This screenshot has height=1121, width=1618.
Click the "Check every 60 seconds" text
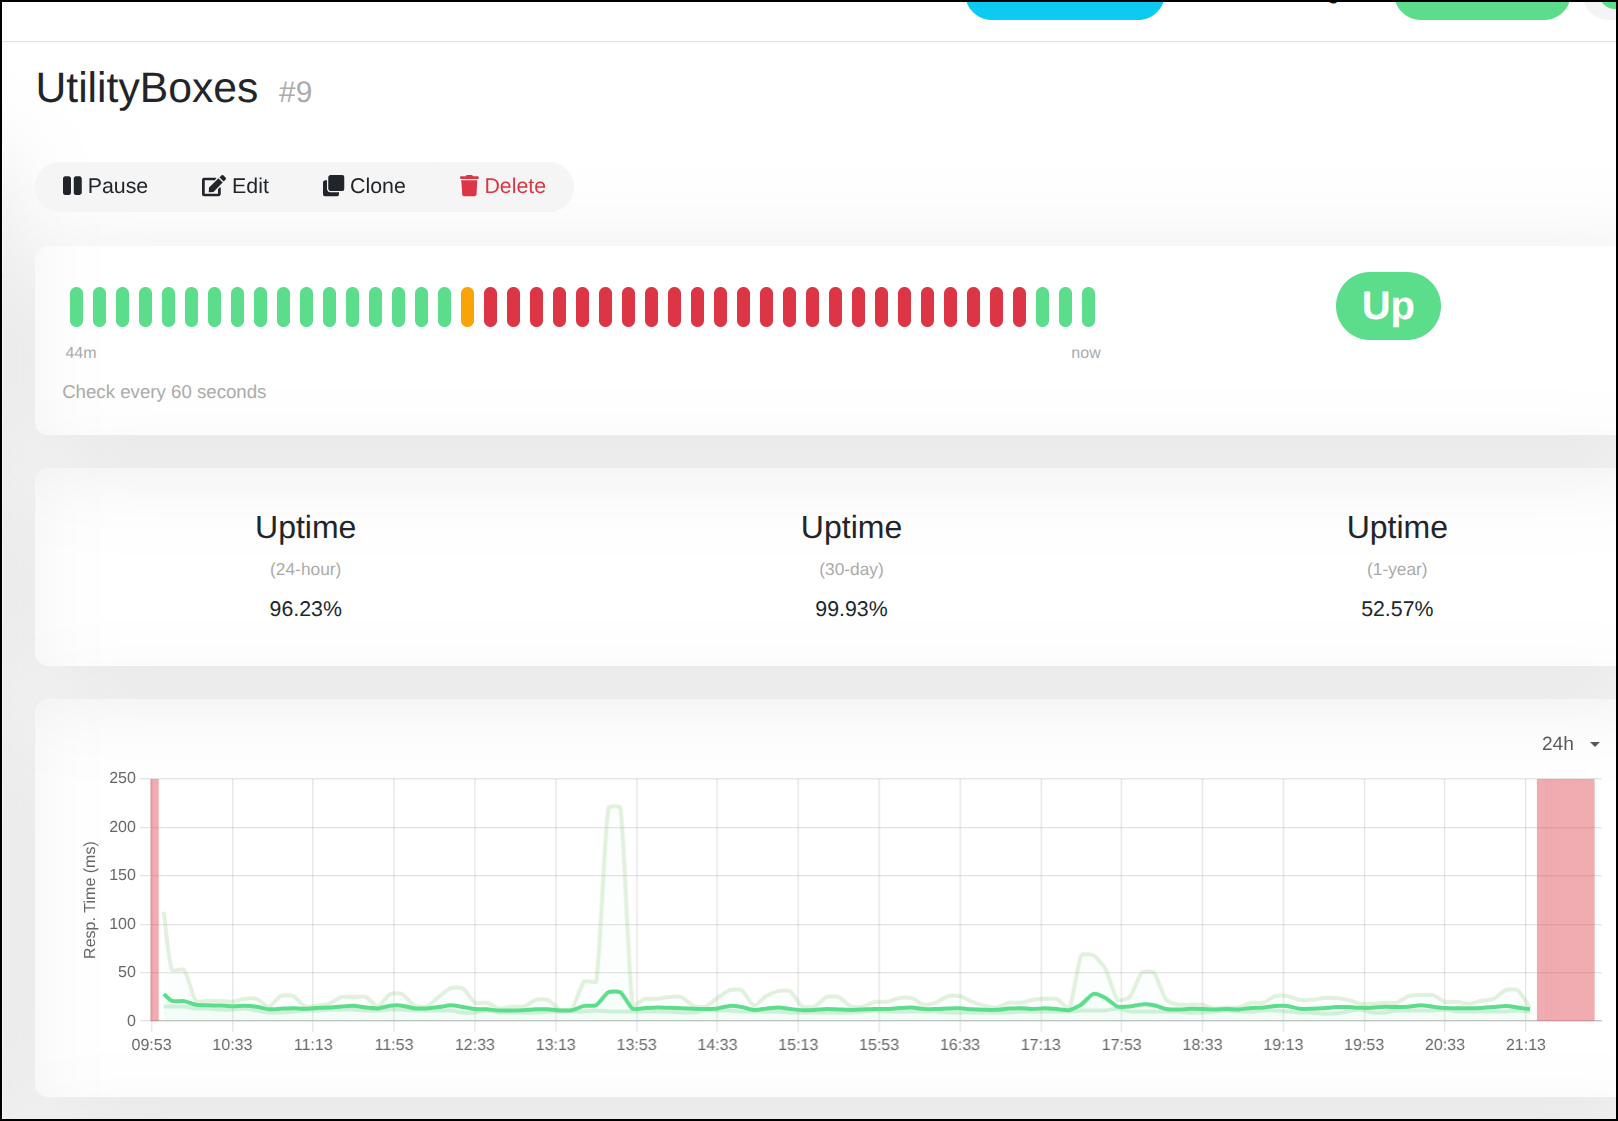pos(164,392)
